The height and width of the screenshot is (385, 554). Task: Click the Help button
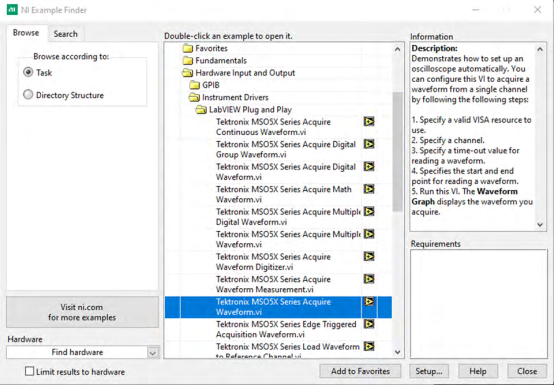(478, 371)
